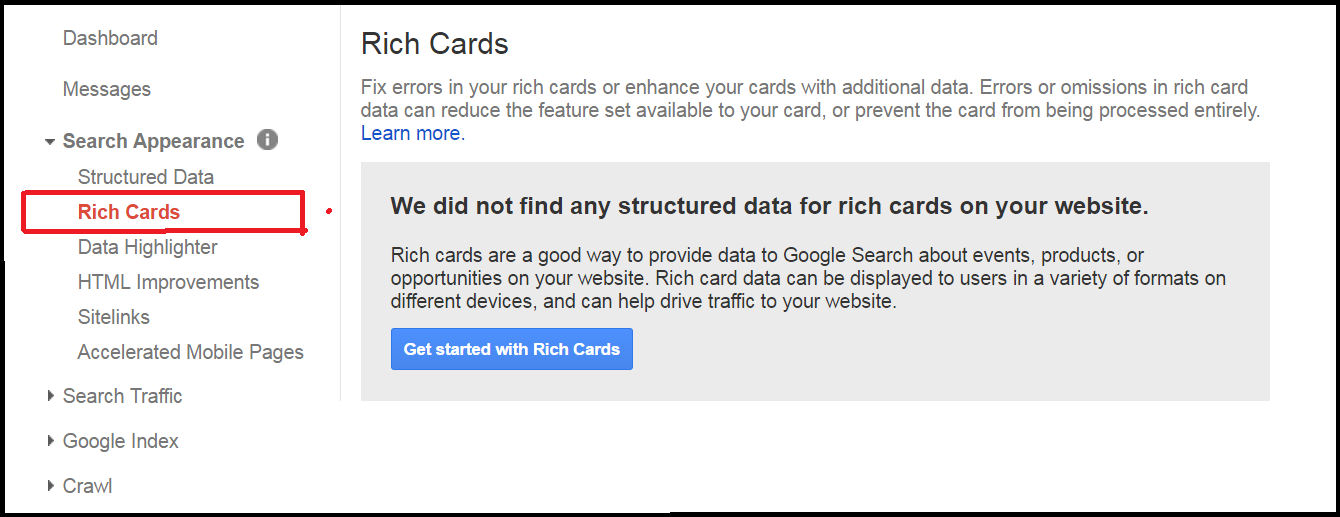Click the info icon beside Search Appearance
The width and height of the screenshot is (1340, 517).
(x=267, y=140)
